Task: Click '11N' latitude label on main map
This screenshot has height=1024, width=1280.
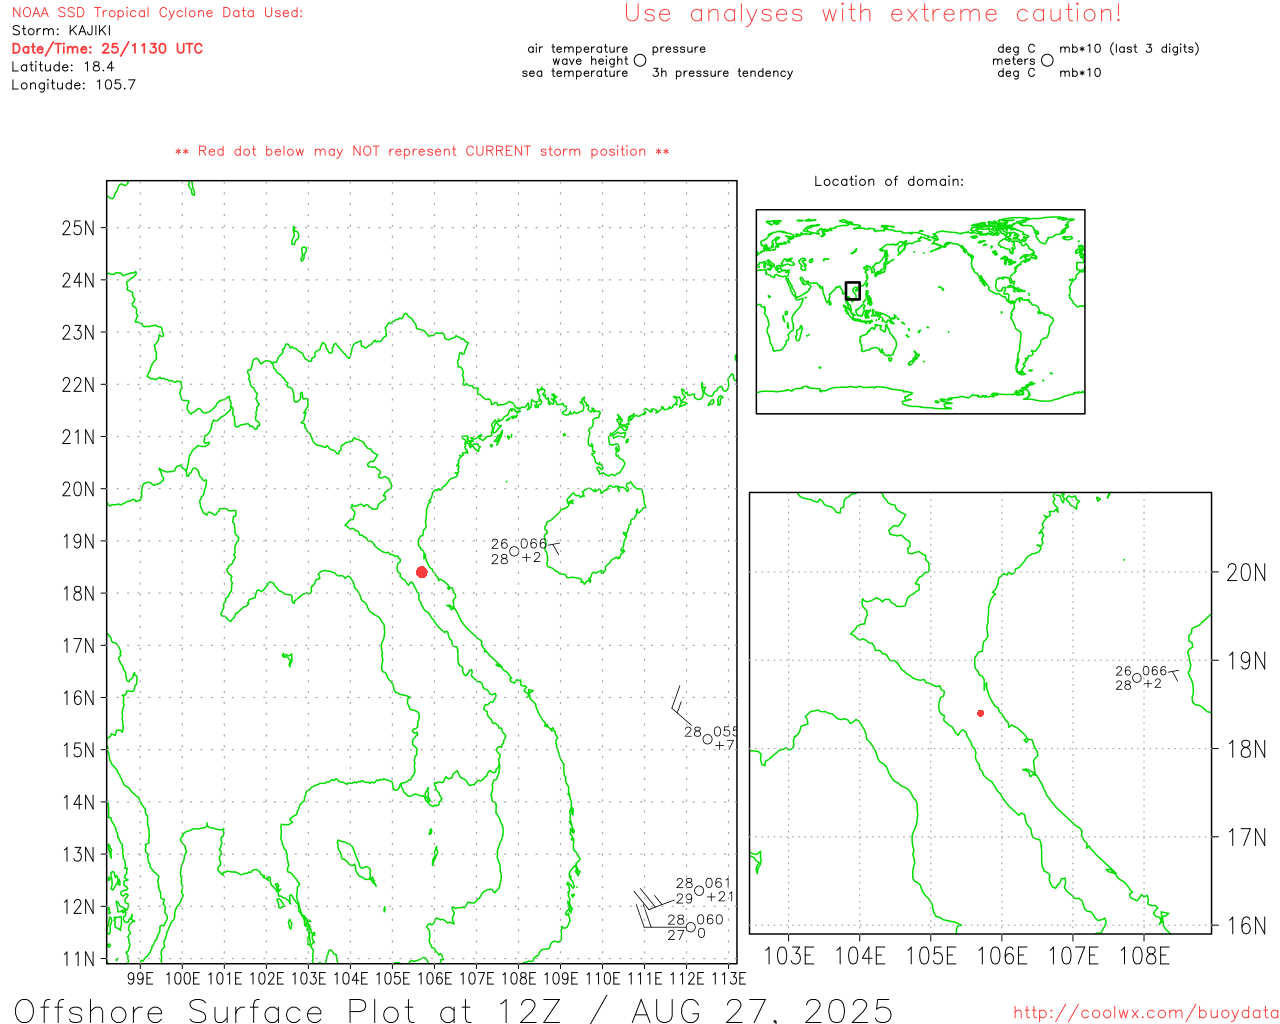Action: coord(78,959)
